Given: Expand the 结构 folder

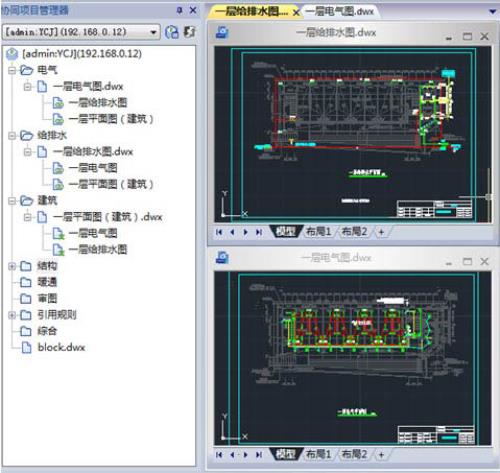Looking at the screenshot, I should [12, 266].
